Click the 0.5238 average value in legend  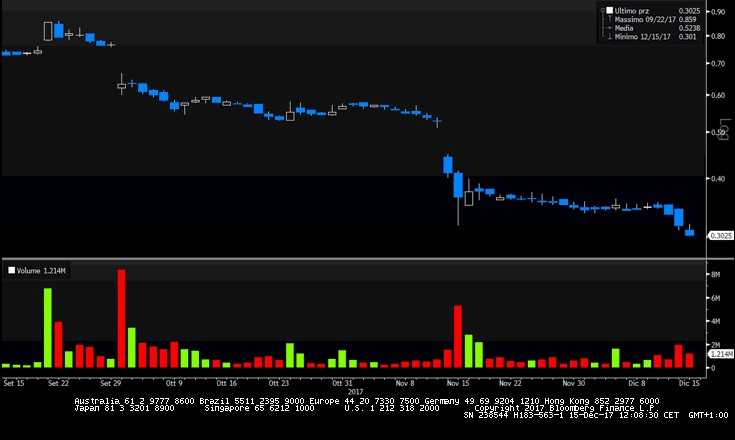pos(690,28)
